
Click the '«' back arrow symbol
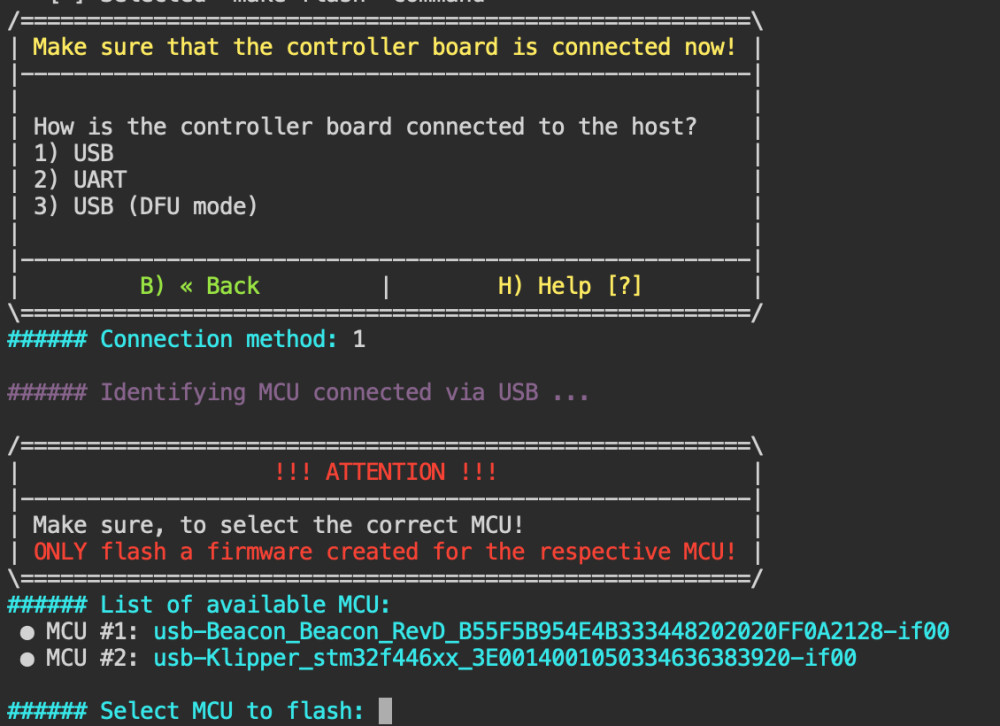tap(186, 286)
